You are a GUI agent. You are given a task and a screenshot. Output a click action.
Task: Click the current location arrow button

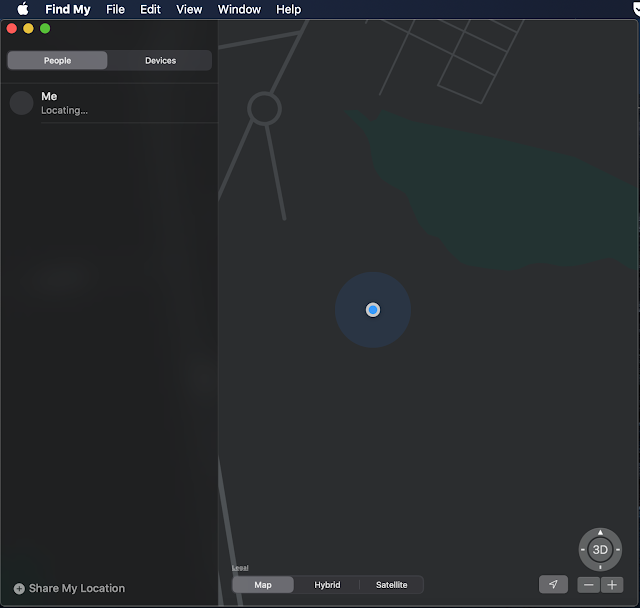(553, 584)
